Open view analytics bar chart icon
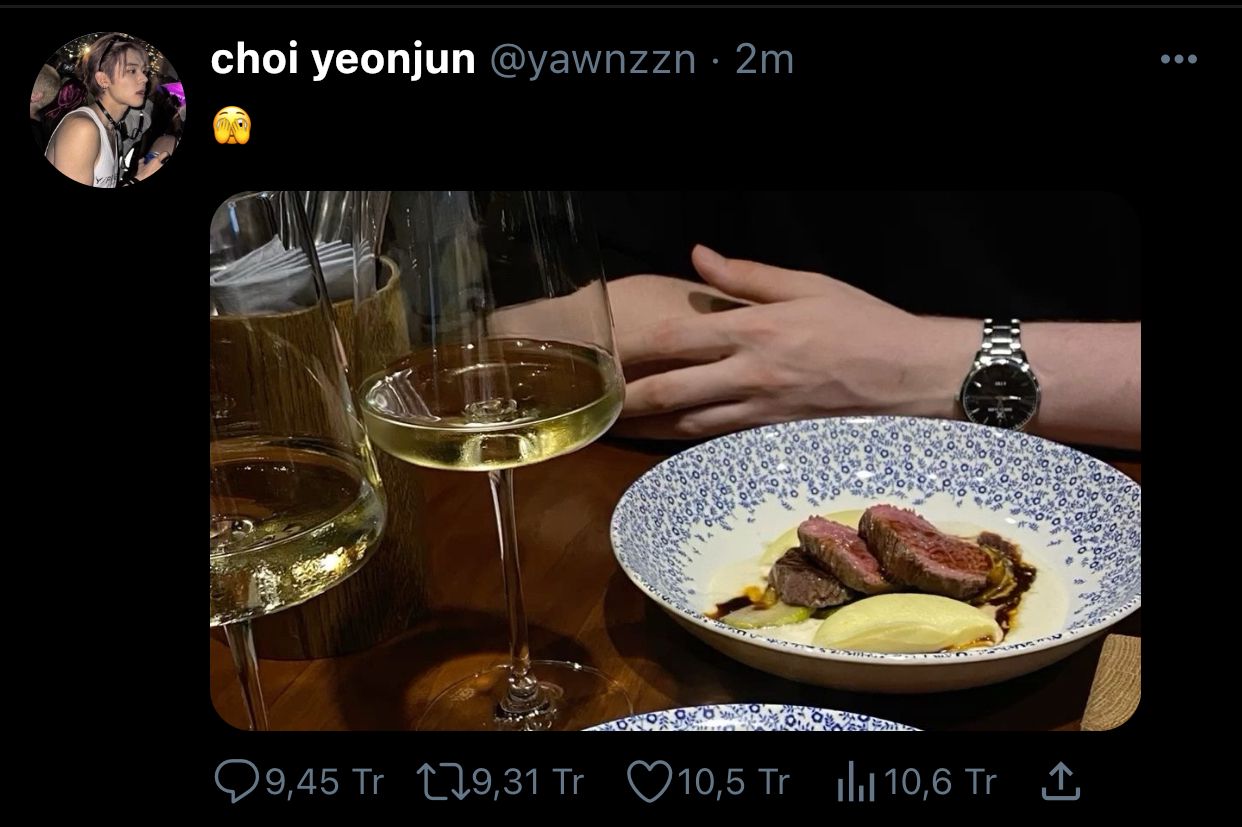1242x827 pixels. coord(855,782)
